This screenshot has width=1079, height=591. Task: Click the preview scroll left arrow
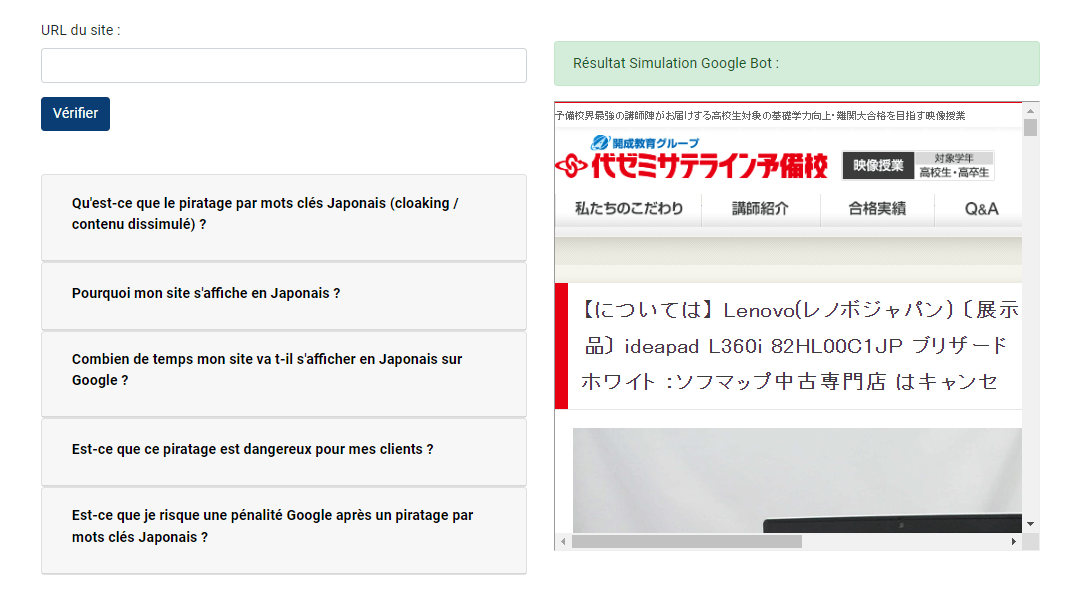click(564, 541)
